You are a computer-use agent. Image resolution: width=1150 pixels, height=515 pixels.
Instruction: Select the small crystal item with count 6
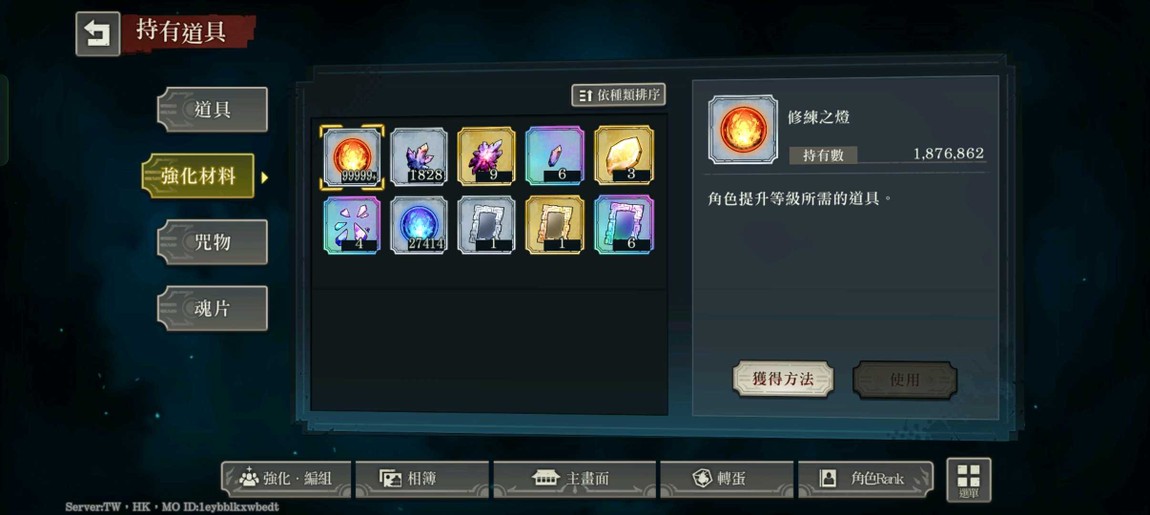point(555,156)
